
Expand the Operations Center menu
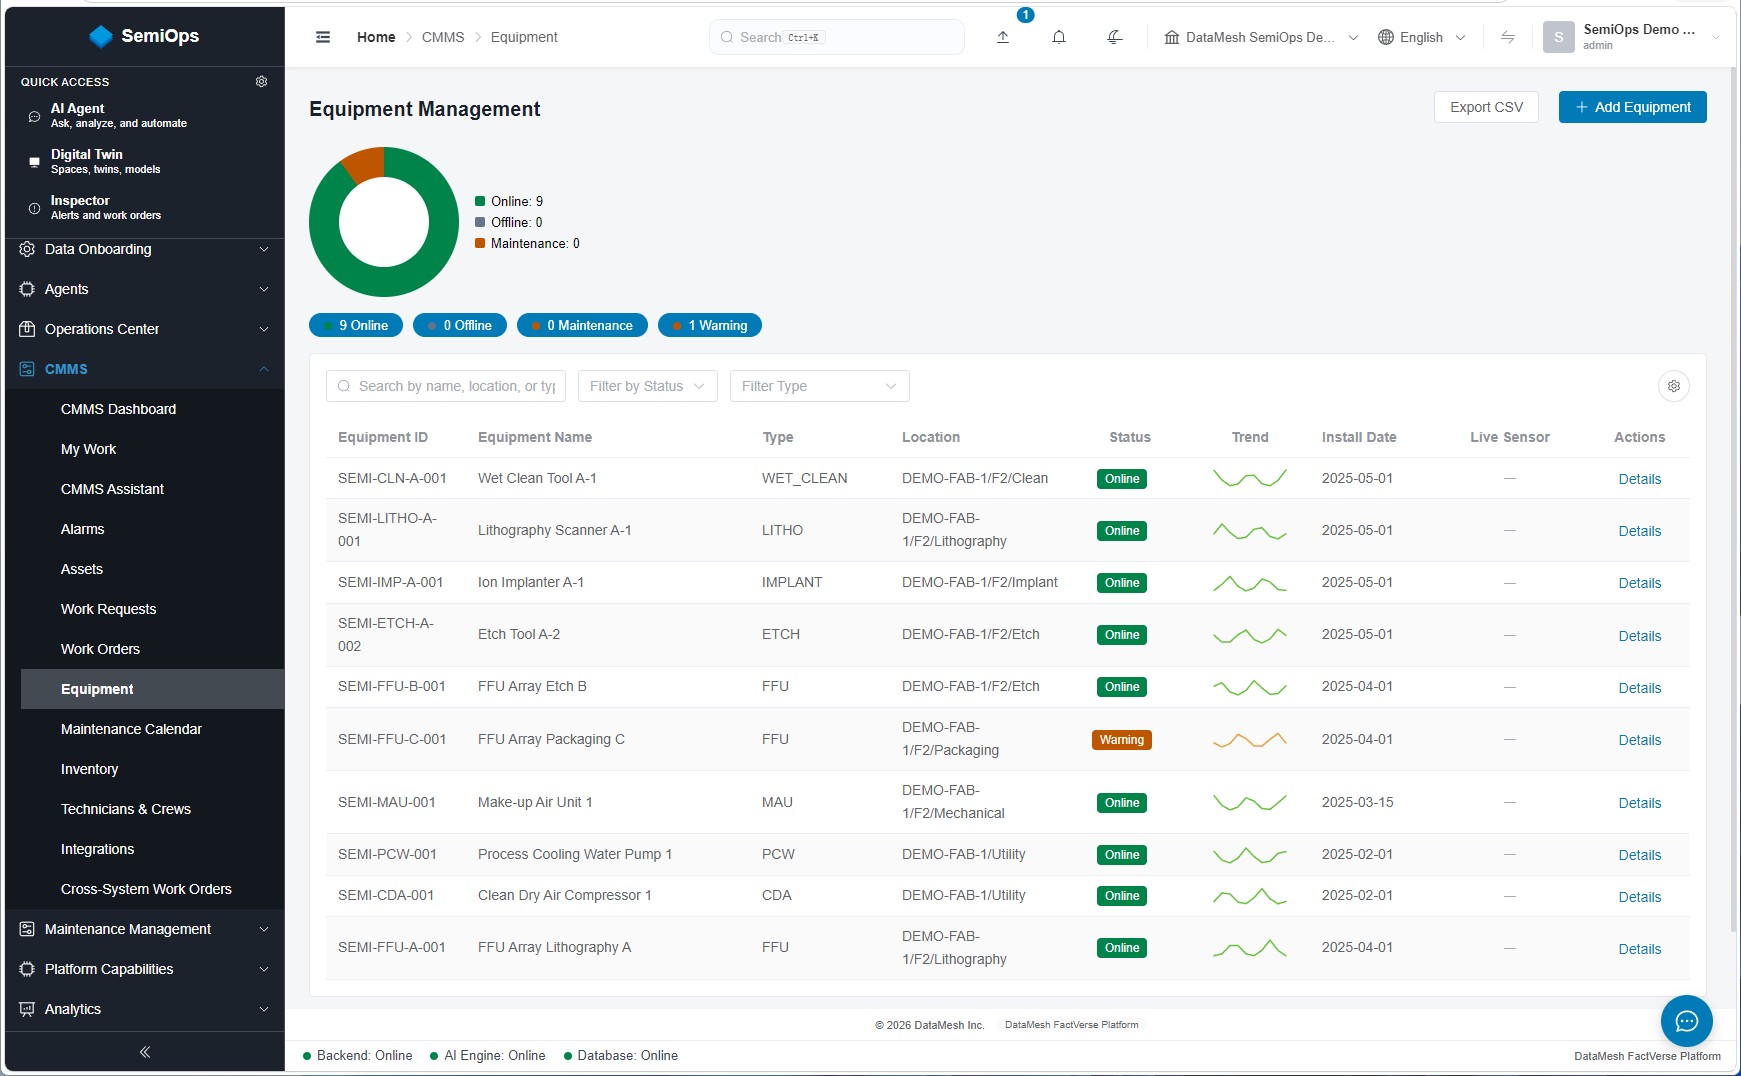145,329
